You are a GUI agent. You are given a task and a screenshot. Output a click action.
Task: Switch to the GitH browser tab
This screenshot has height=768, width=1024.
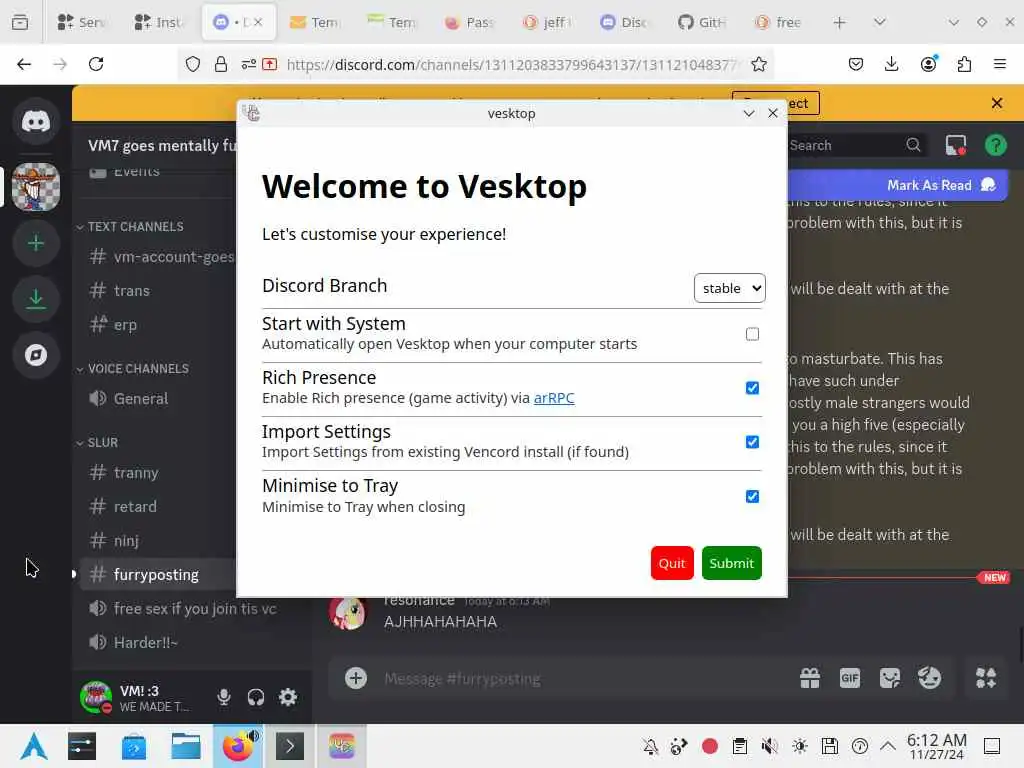pyautogui.click(x=702, y=22)
